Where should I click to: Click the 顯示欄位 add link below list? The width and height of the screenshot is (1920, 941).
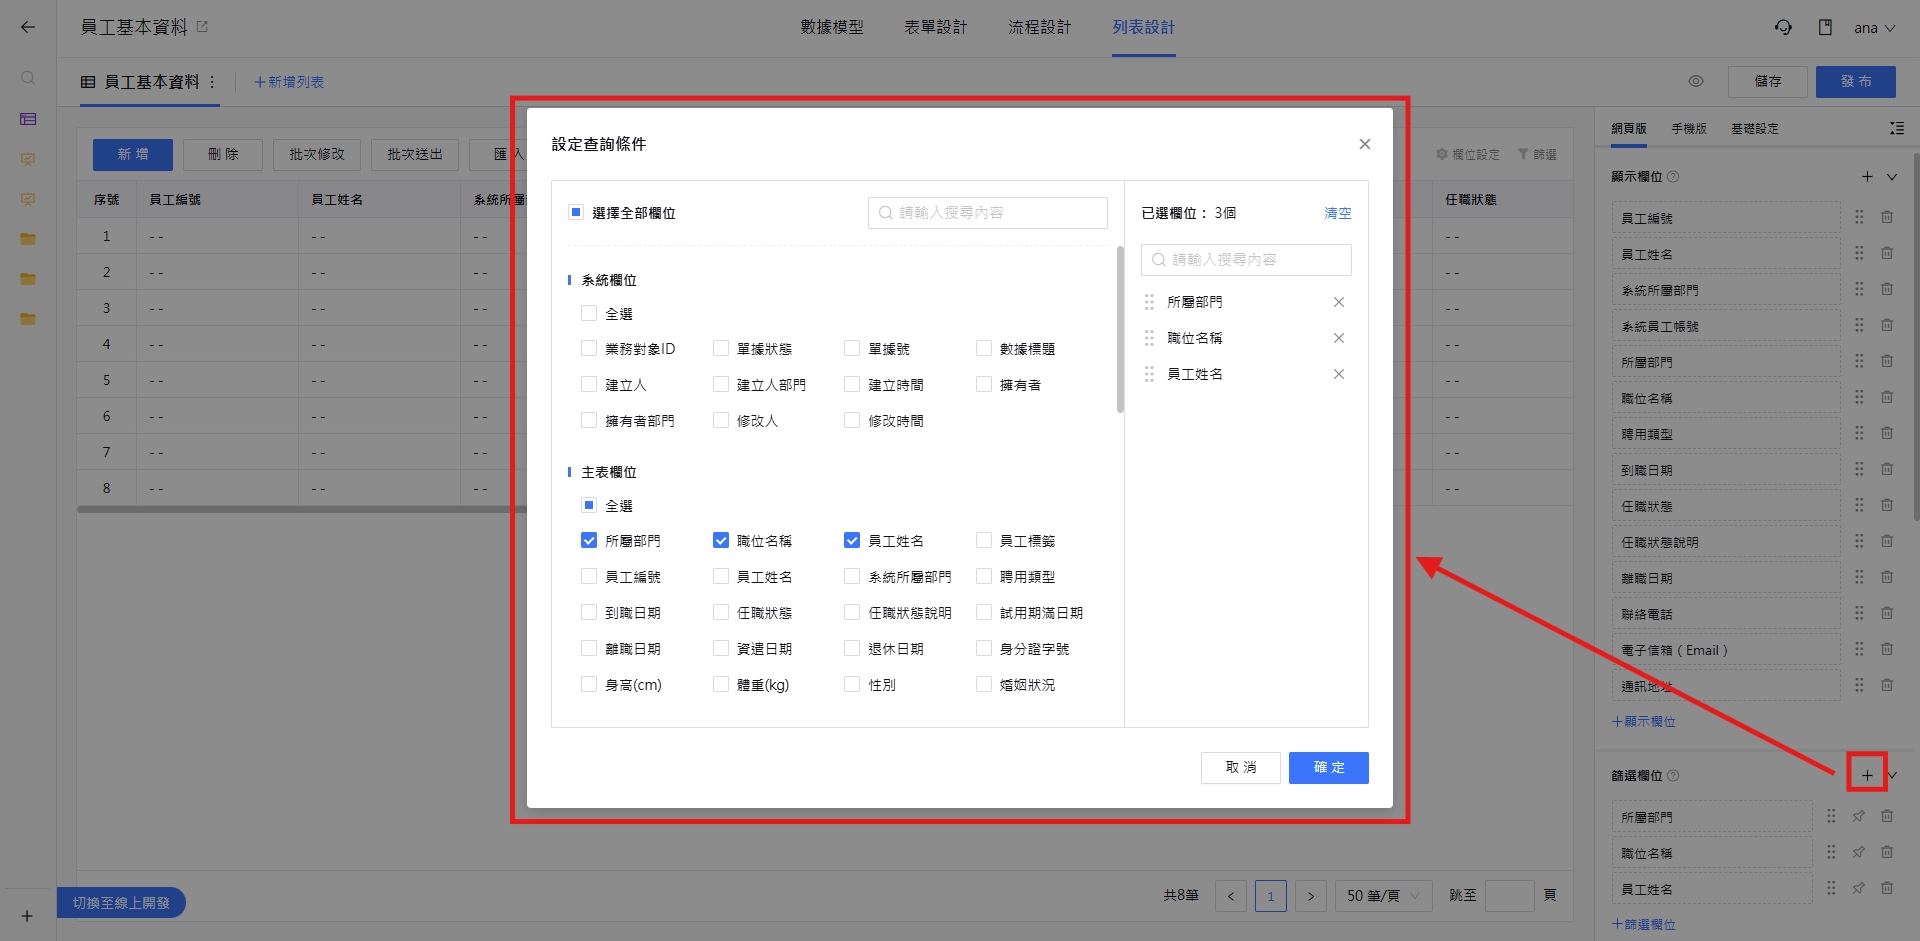1644,721
